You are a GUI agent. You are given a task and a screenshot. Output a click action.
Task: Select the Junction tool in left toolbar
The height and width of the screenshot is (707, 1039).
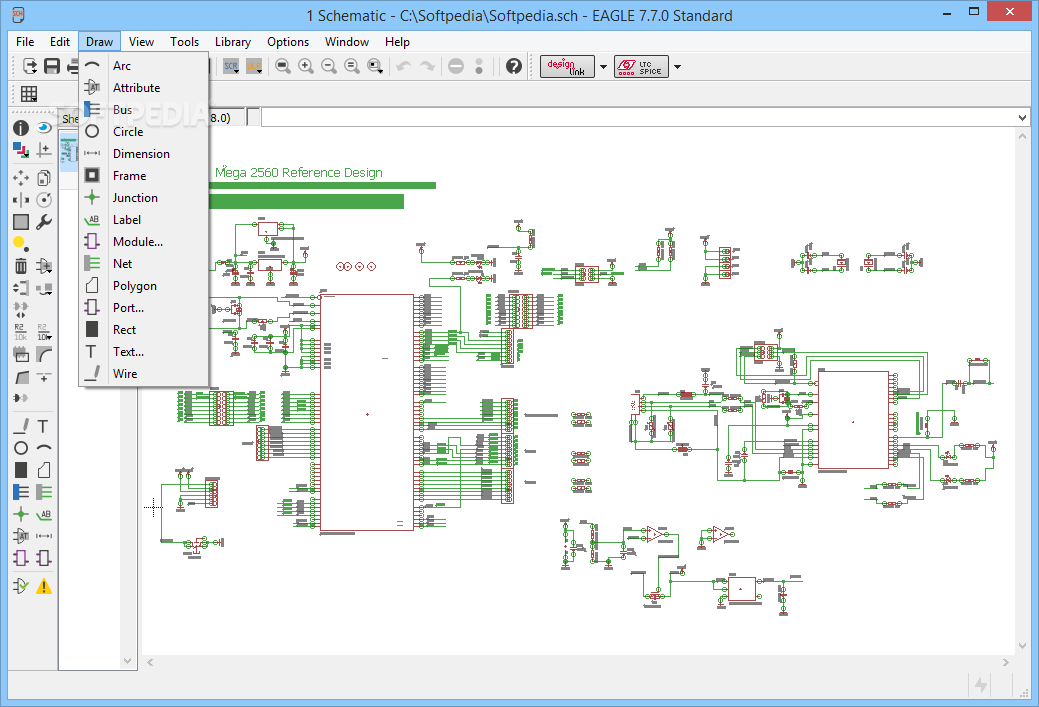pyautogui.click(x=21, y=514)
